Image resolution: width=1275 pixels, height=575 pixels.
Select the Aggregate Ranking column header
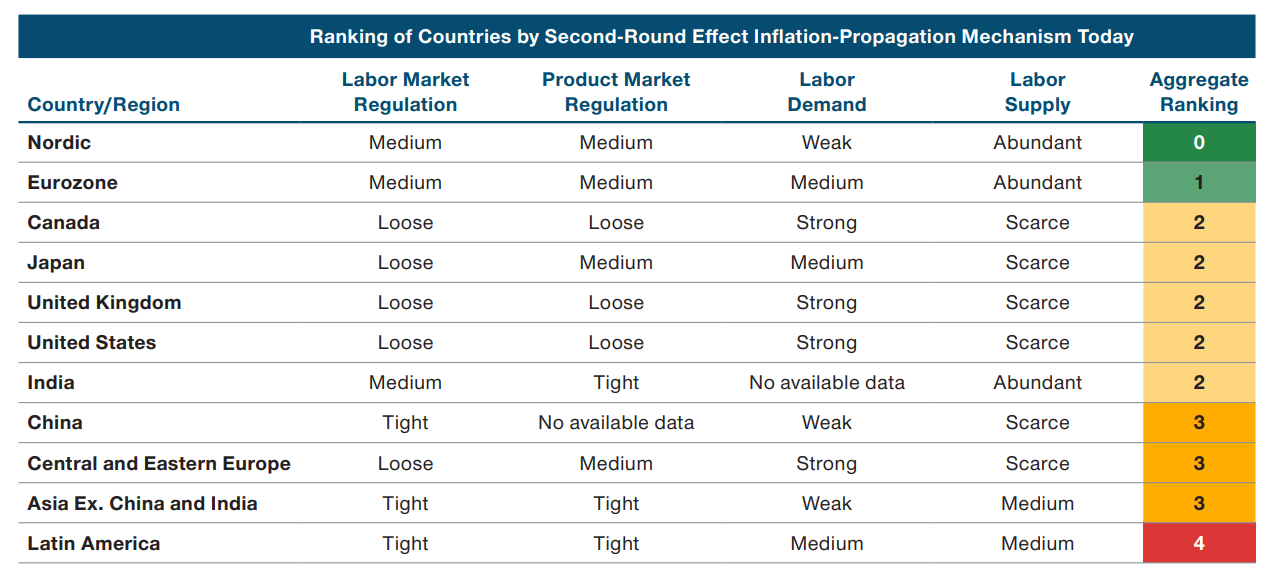coord(1198,92)
